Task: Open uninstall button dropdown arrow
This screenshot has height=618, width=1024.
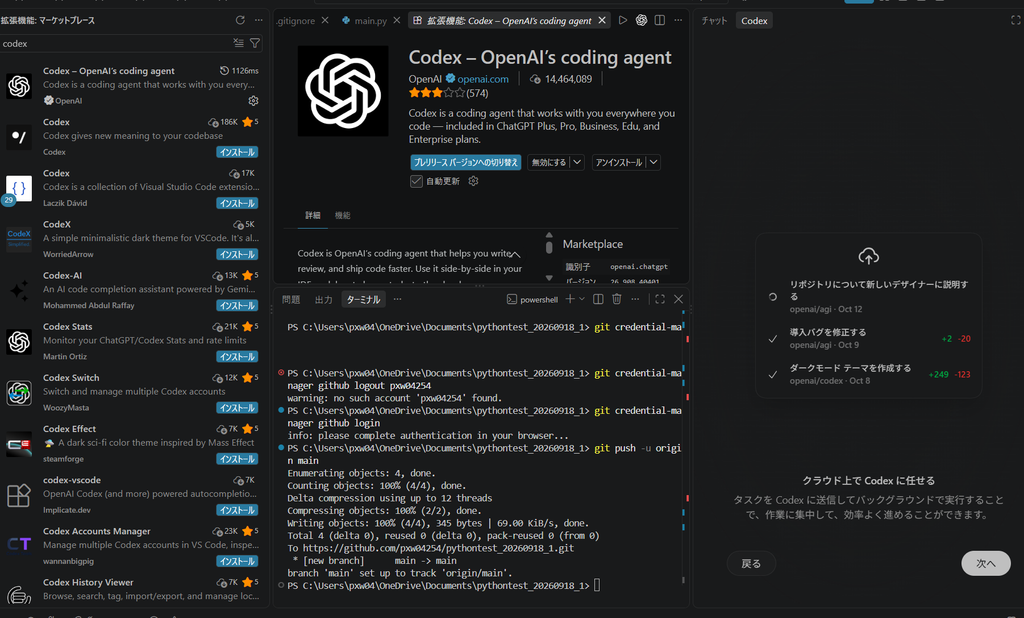Action: point(654,162)
